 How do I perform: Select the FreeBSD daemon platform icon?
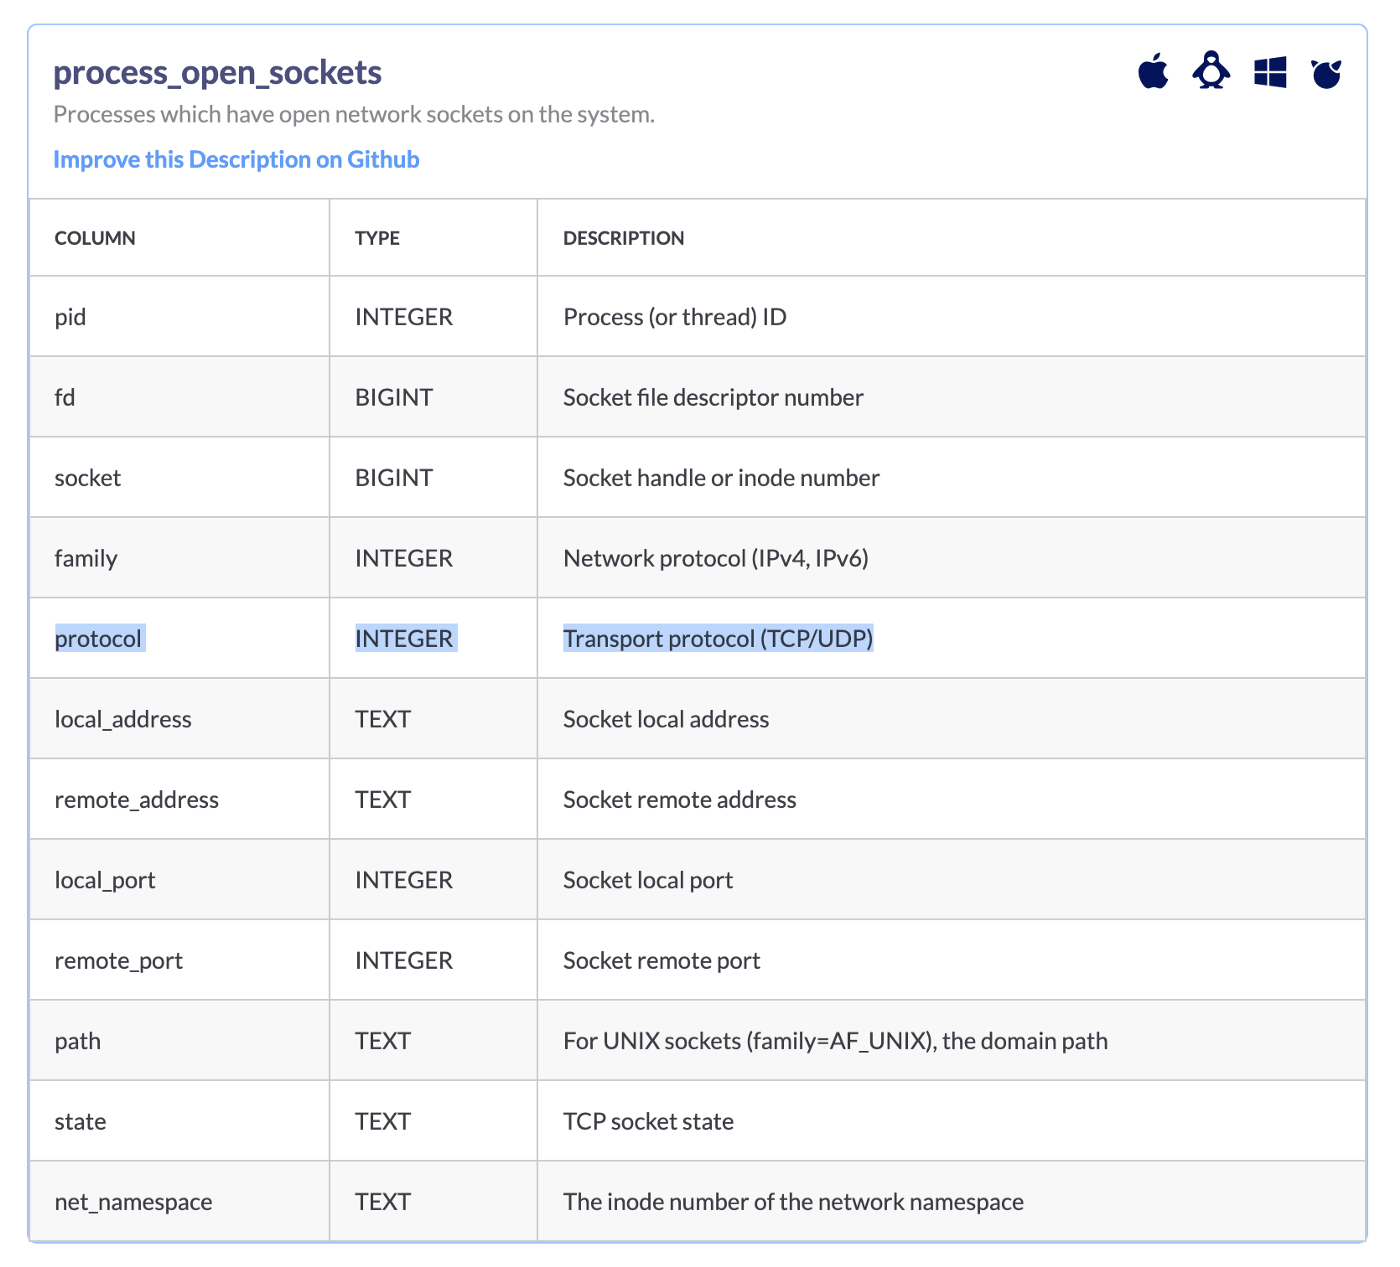click(x=1325, y=71)
